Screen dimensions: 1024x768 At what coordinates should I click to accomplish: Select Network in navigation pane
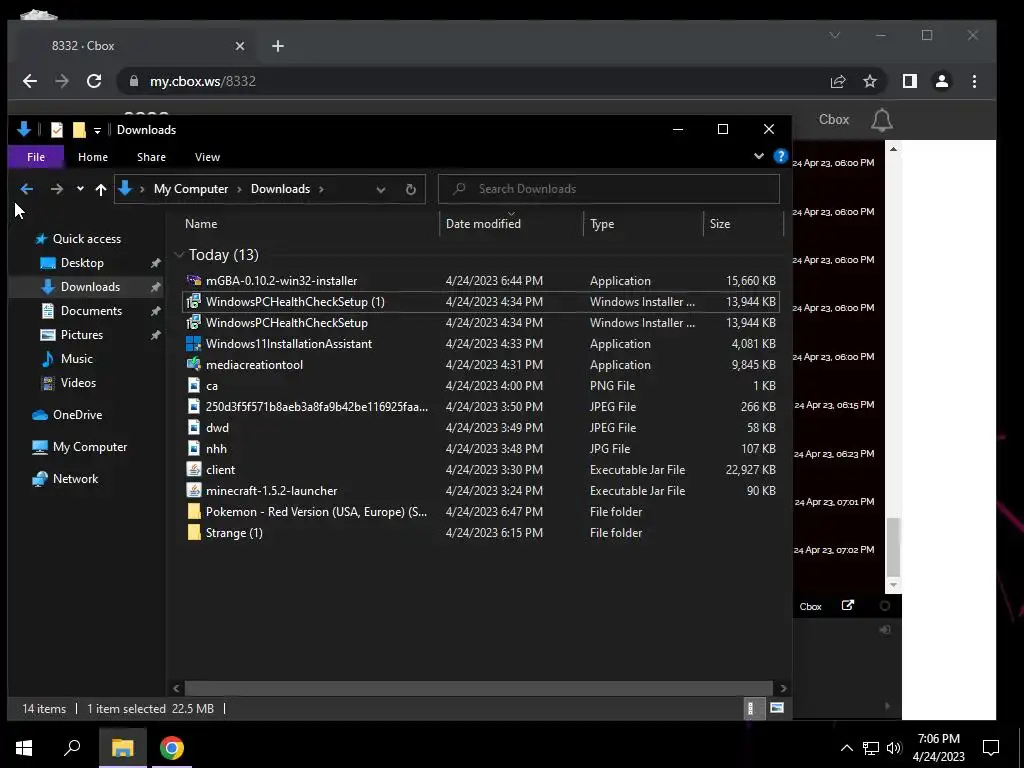(x=75, y=479)
